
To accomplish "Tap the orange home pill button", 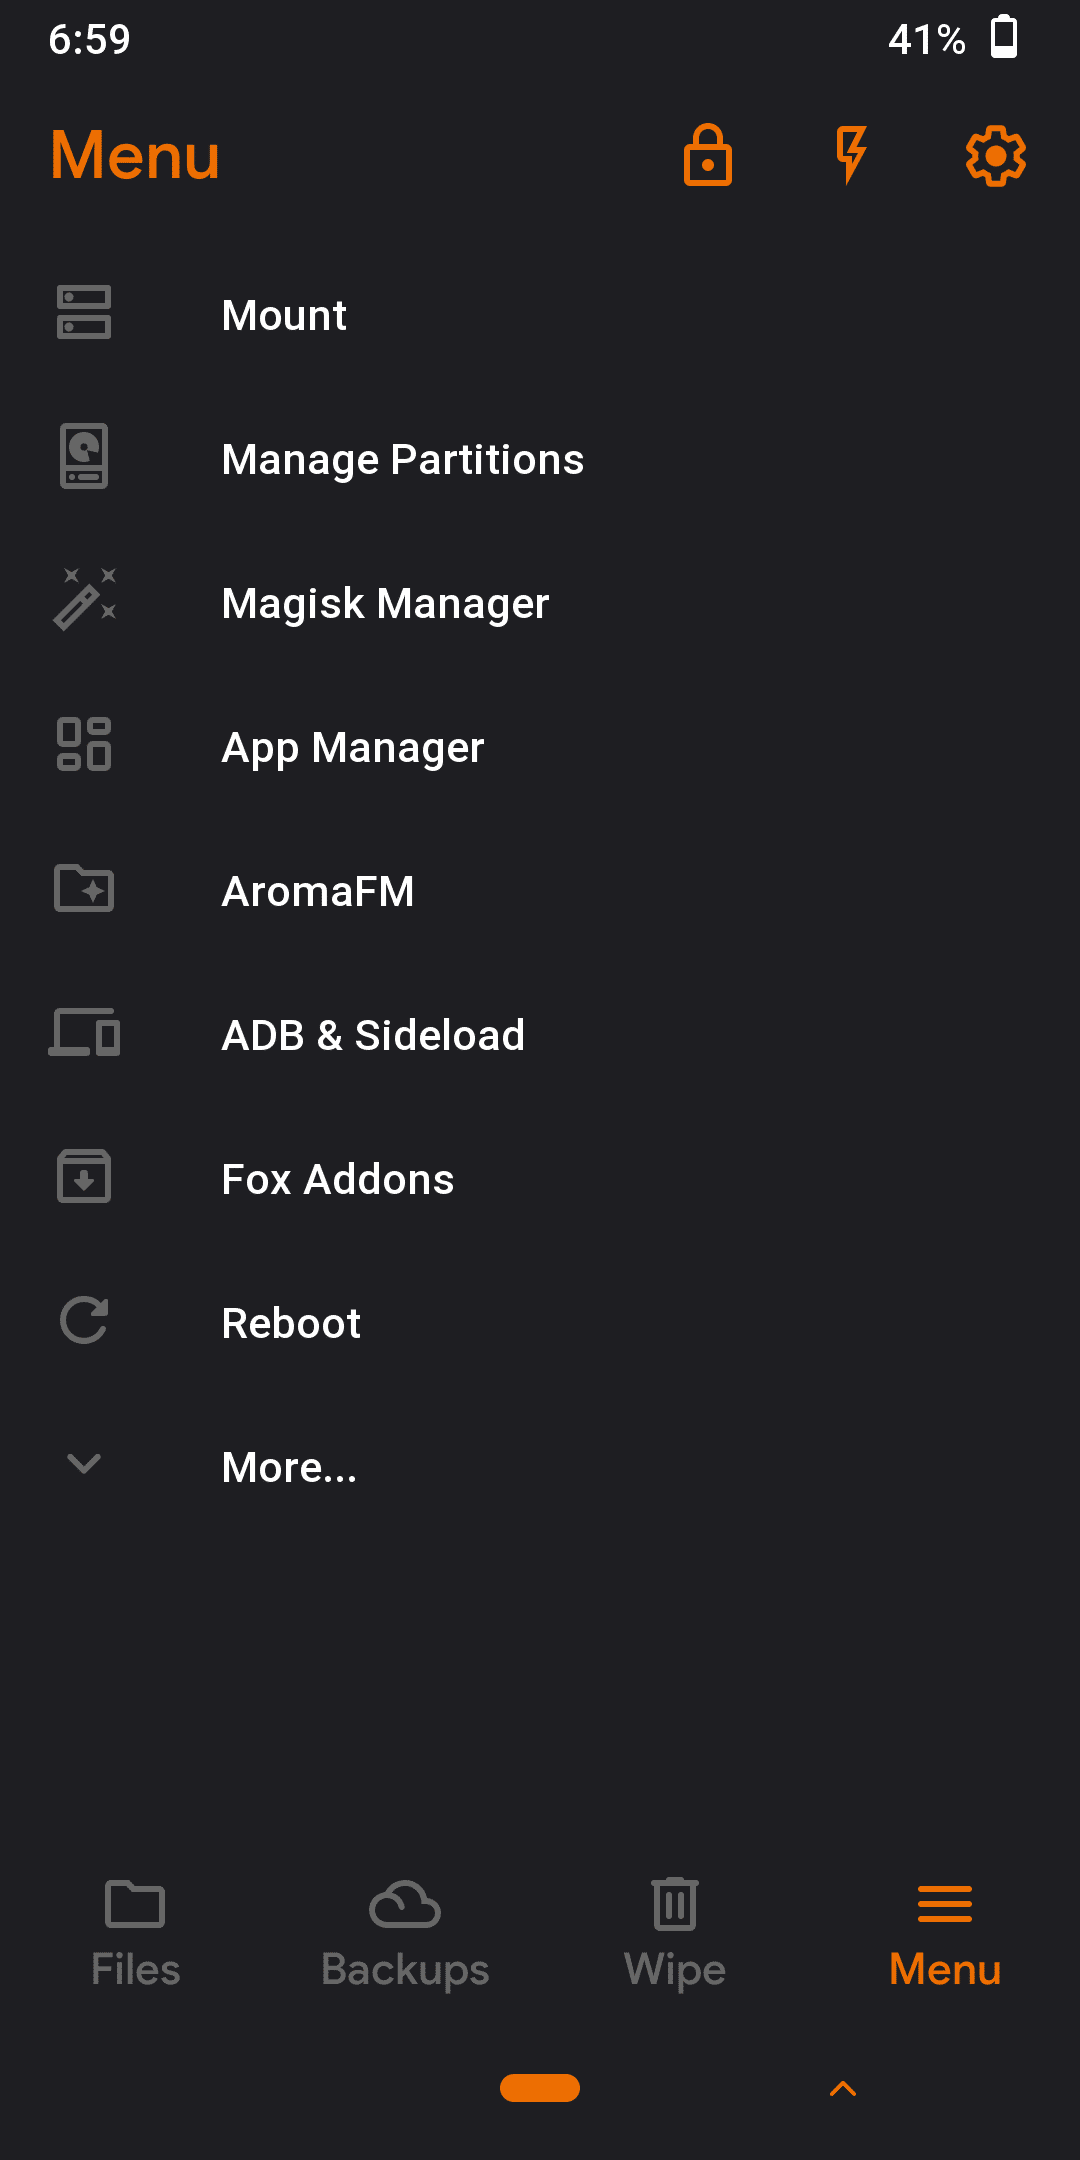I will coord(540,2088).
